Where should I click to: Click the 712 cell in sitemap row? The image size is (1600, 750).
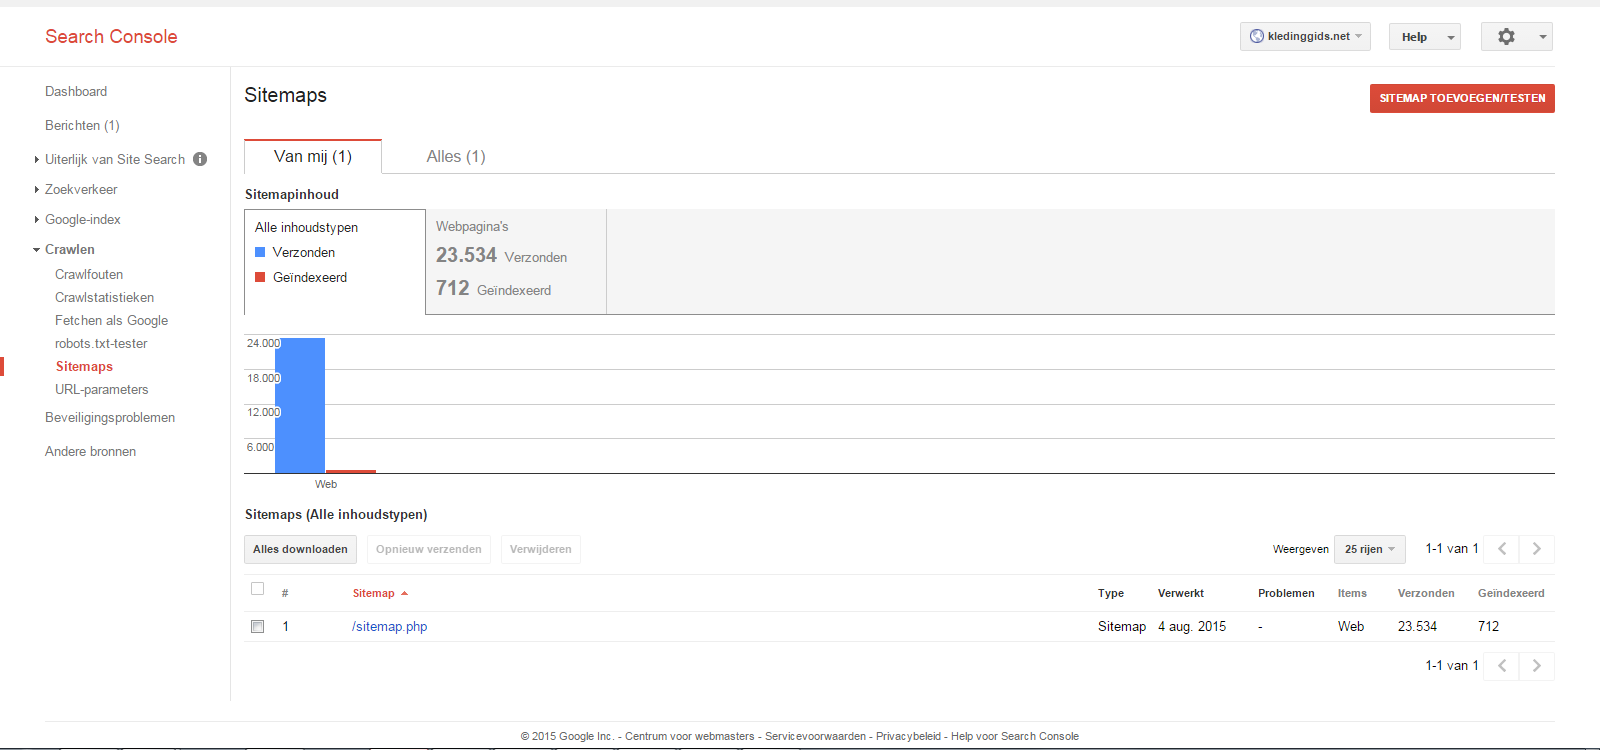point(1488,626)
